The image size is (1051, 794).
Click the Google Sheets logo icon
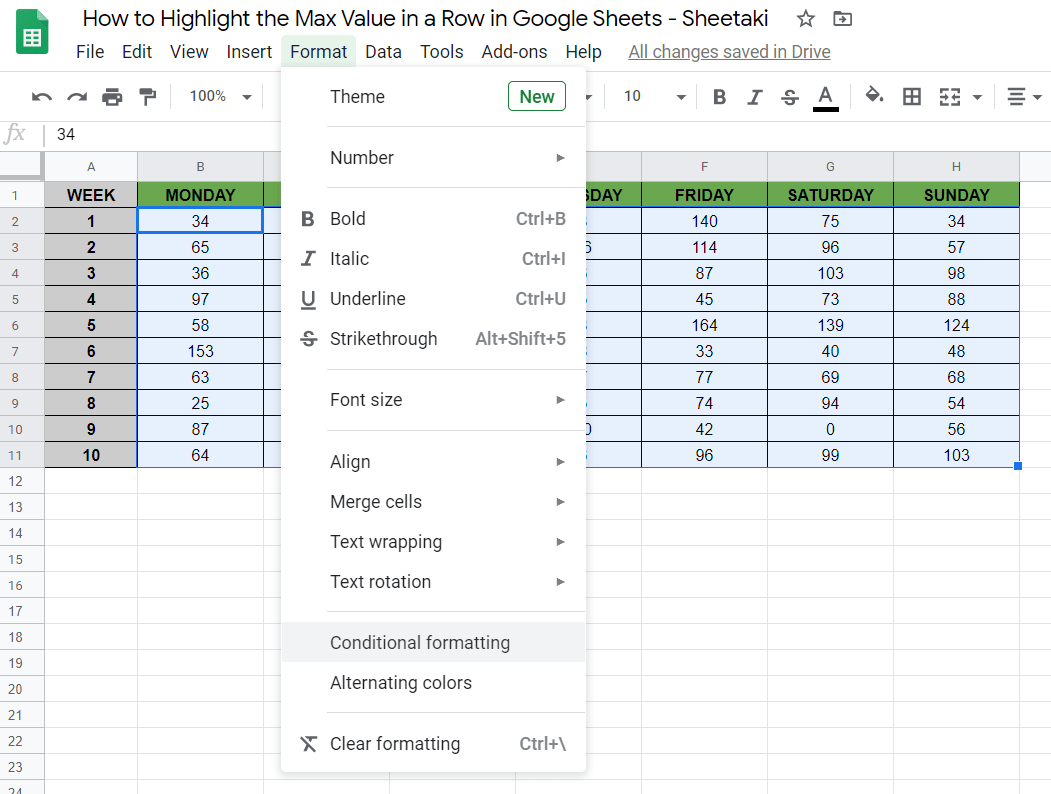click(x=31, y=31)
